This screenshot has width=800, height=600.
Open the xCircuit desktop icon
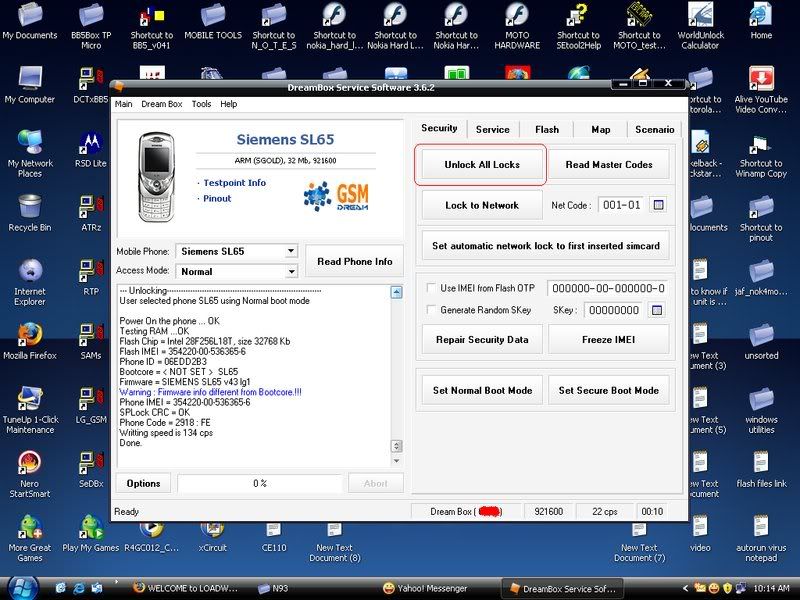click(x=213, y=539)
